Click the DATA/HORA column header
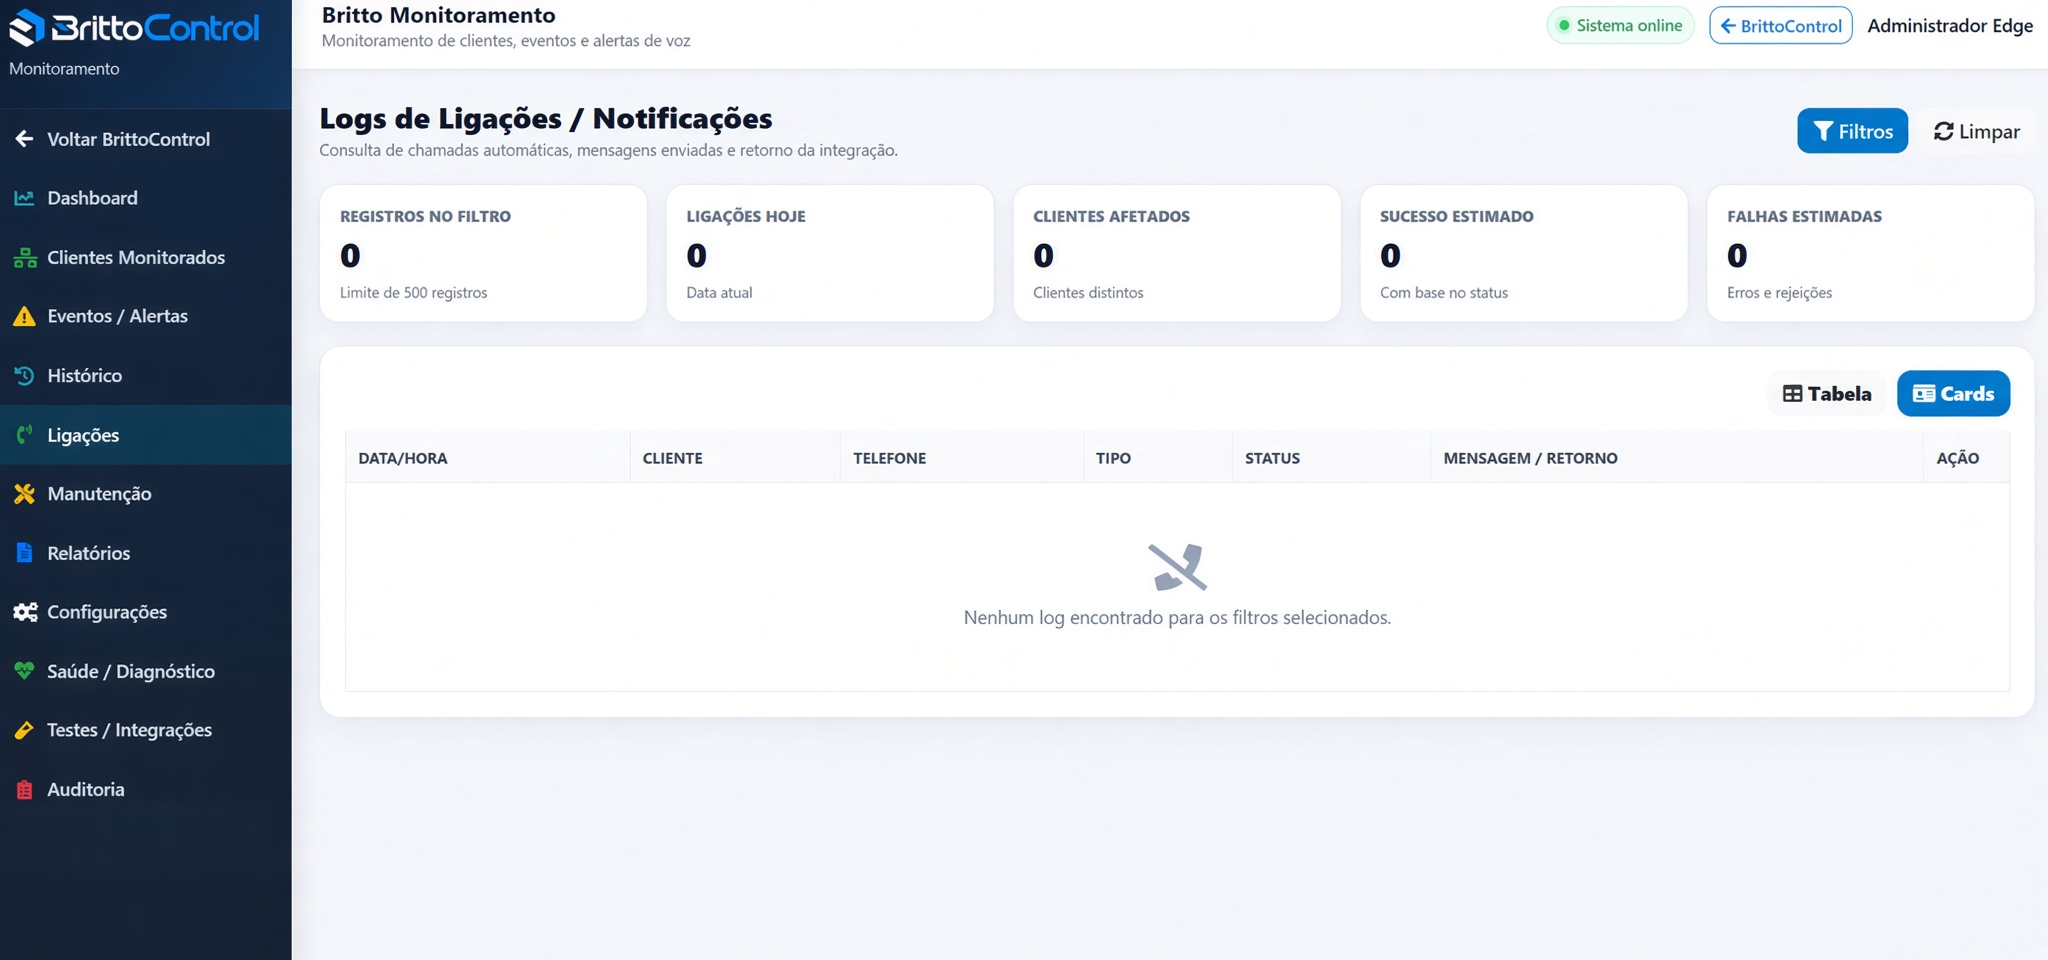The image size is (2048, 960). tap(403, 458)
